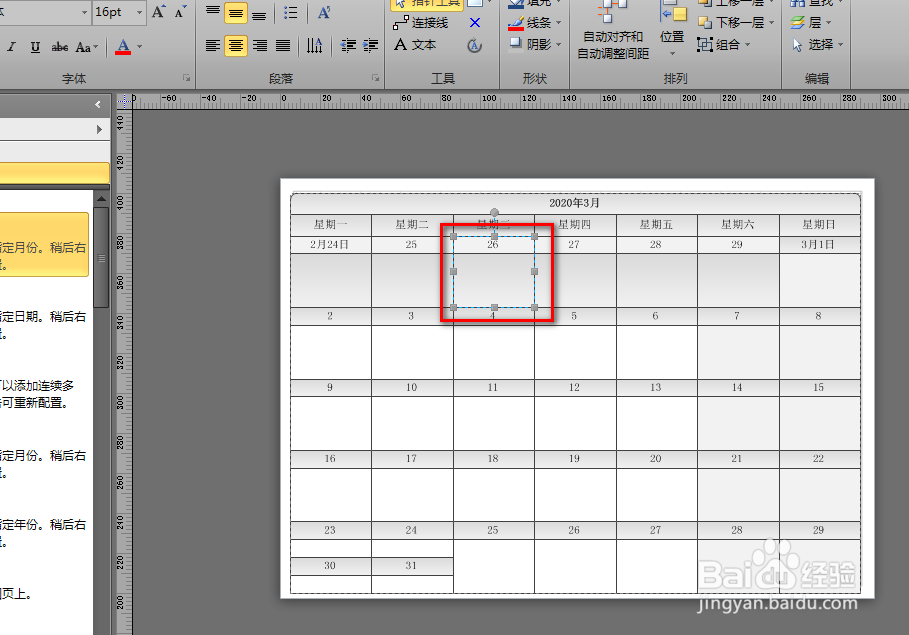The width and height of the screenshot is (909, 635).
Task: Apply italic formatting
Action: 12,47
